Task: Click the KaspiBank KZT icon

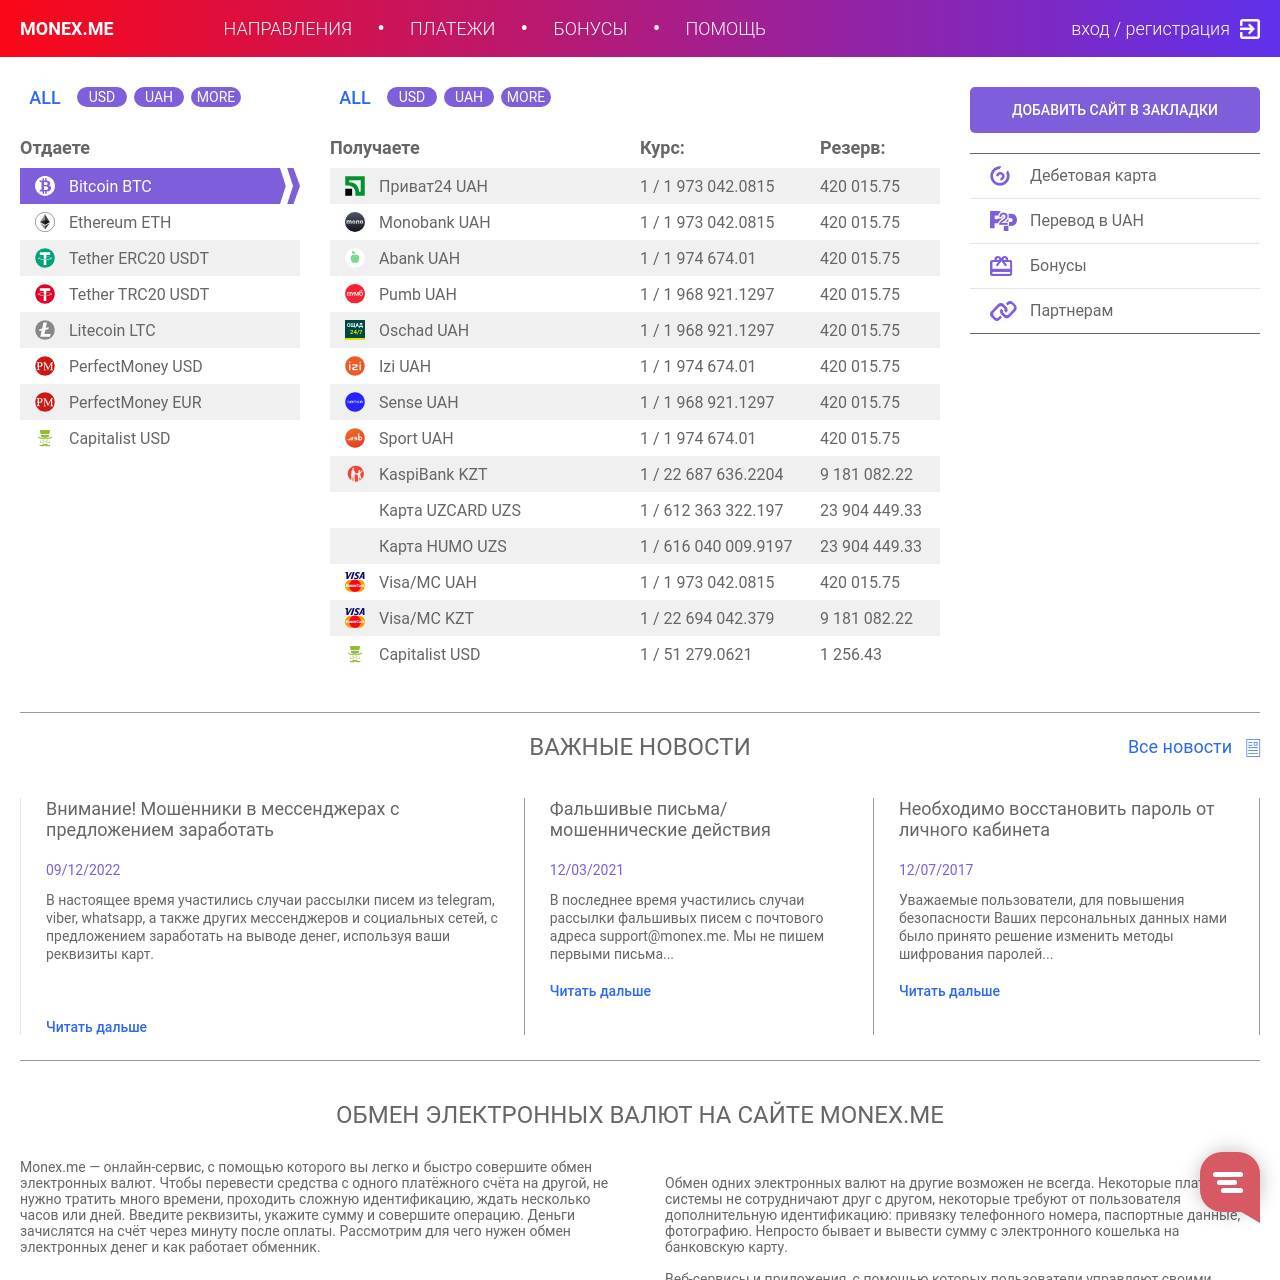Action: click(355, 474)
